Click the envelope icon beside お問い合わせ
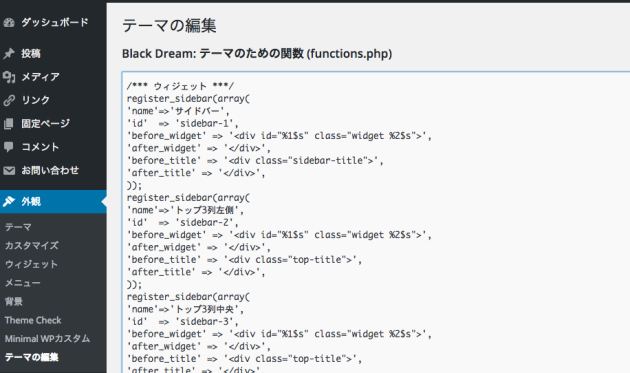The width and height of the screenshot is (630, 373). pos(9,170)
